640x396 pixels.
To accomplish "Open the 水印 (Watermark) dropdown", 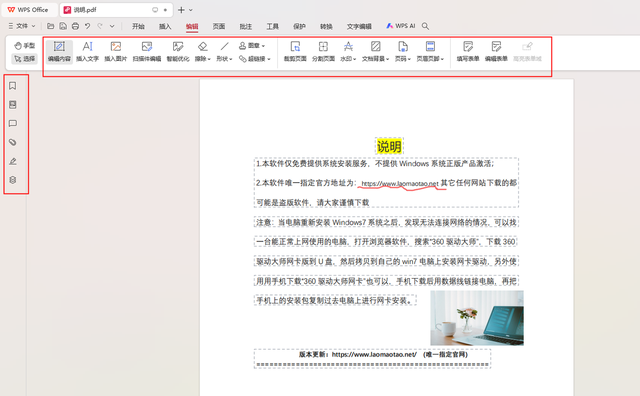I will (348, 51).
